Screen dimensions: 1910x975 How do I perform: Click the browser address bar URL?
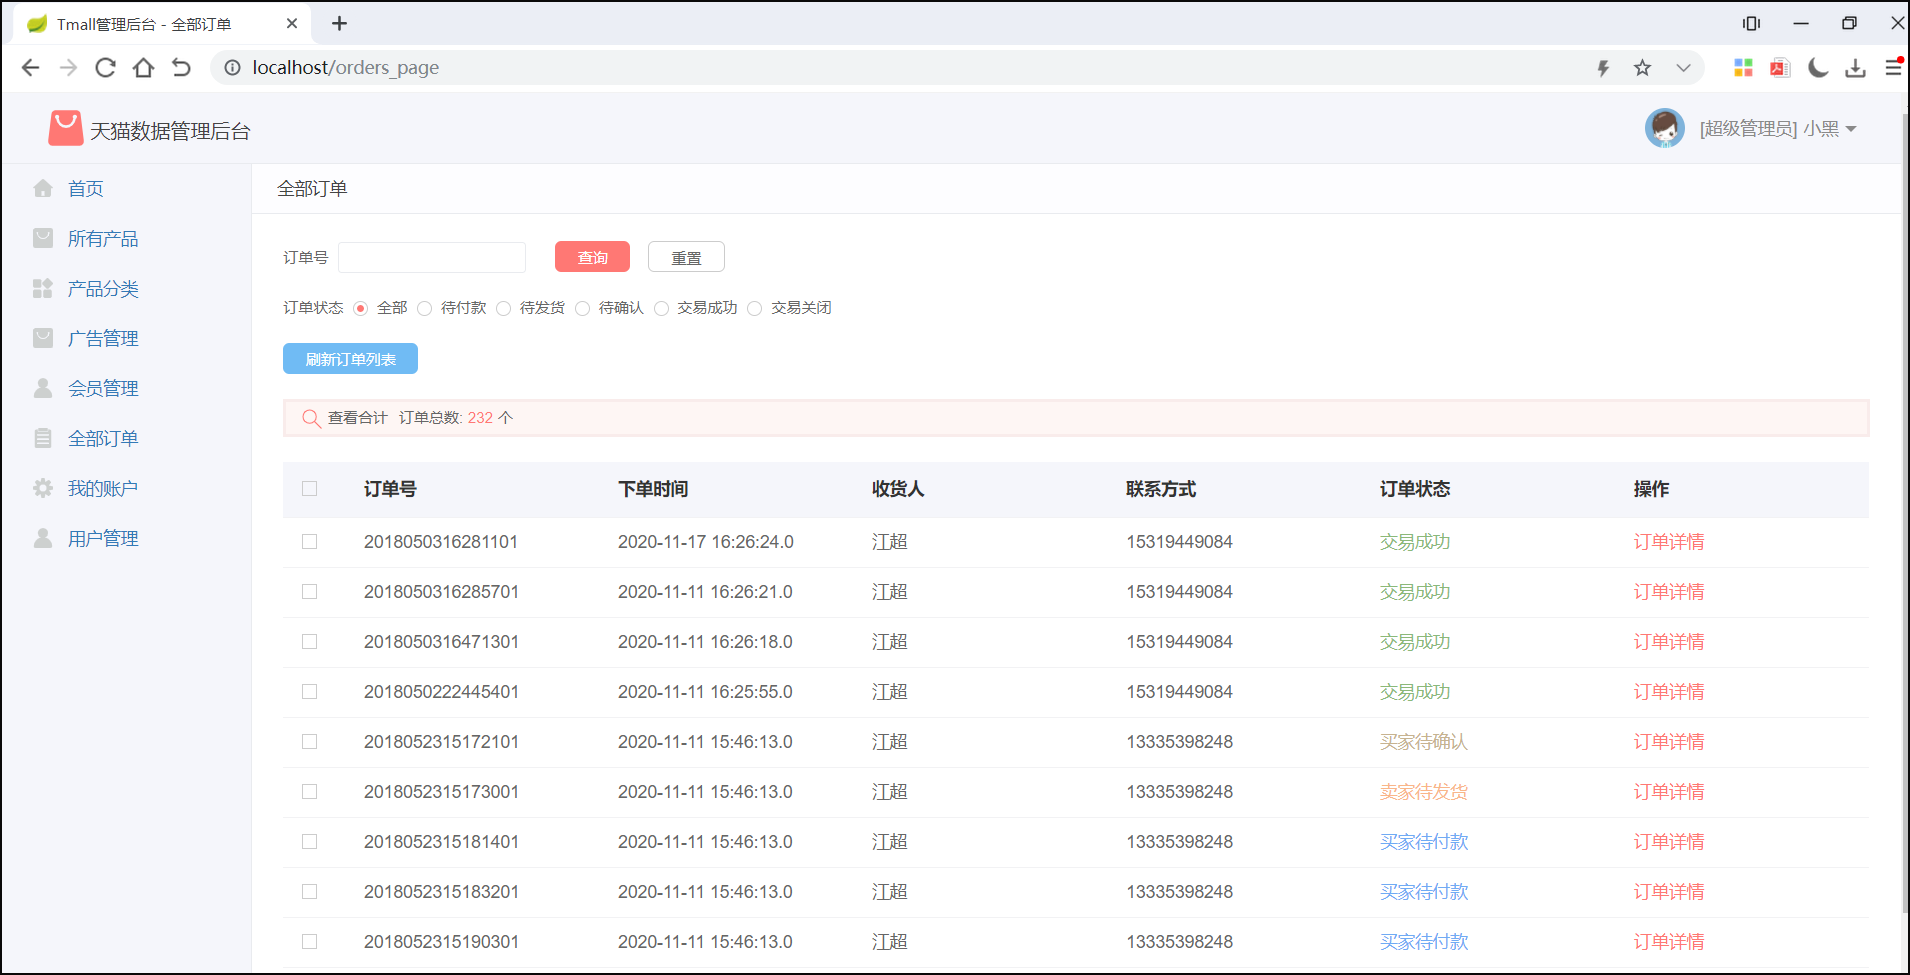coord(345,67)
